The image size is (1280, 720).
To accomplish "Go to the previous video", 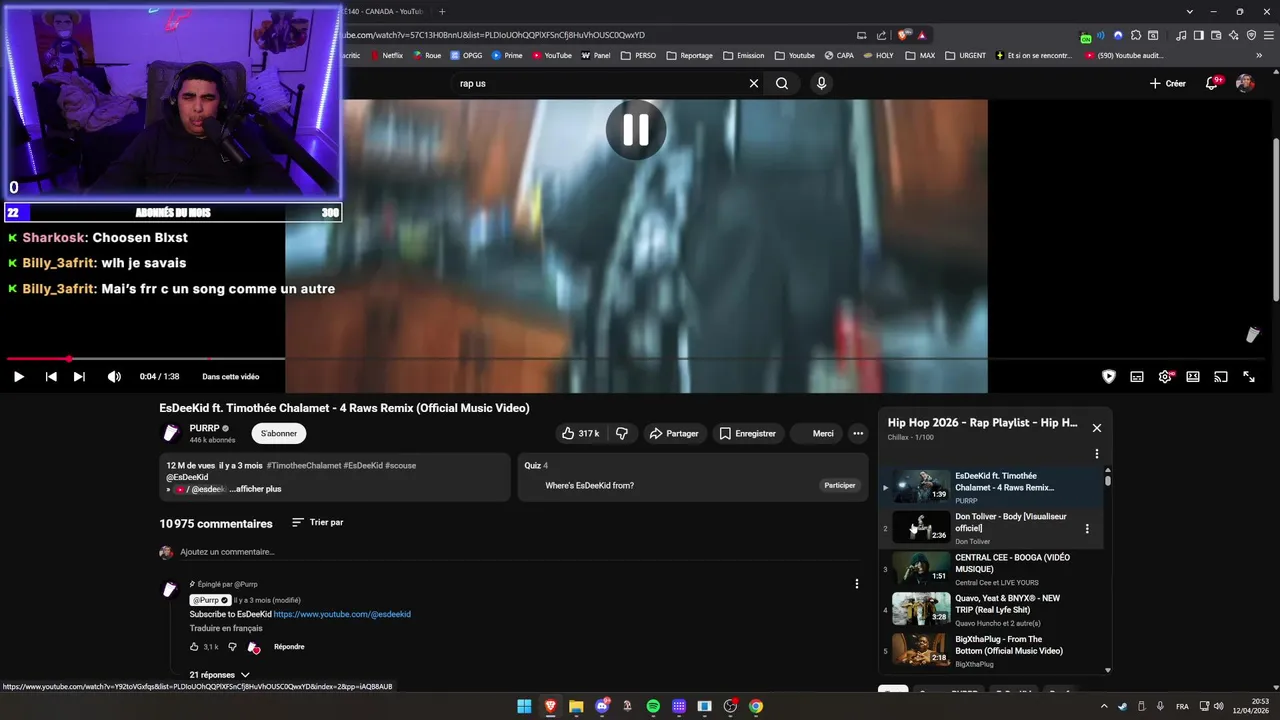I will [51, 377].
